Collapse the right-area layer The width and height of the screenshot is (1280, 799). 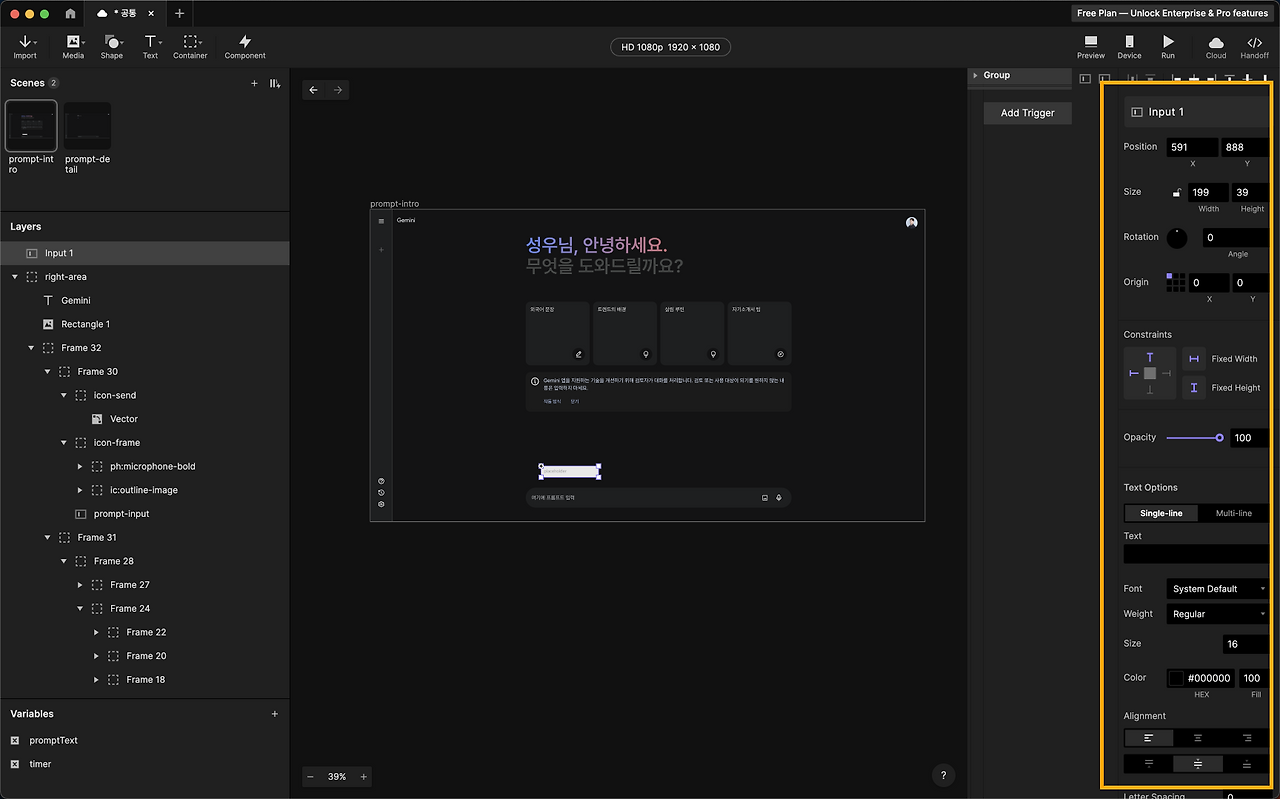pos(15,277)
